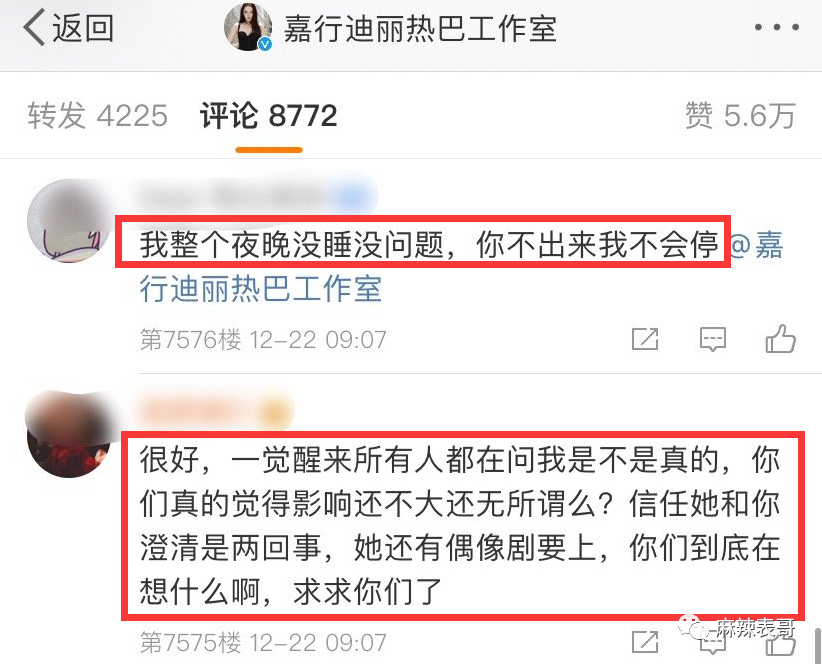Switch to the 转发 4225 tab
The width and height of the screenshot is (822, 664).
click(x=98, y=115)
